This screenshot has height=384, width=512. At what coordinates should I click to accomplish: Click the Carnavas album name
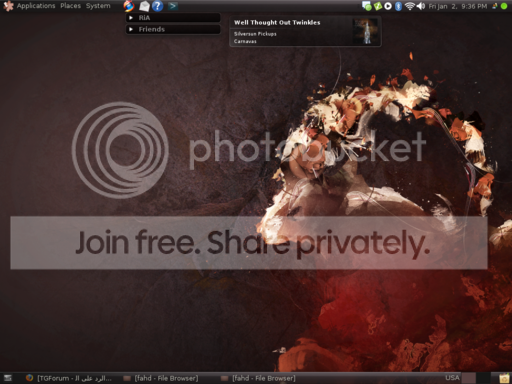point(245,41)
